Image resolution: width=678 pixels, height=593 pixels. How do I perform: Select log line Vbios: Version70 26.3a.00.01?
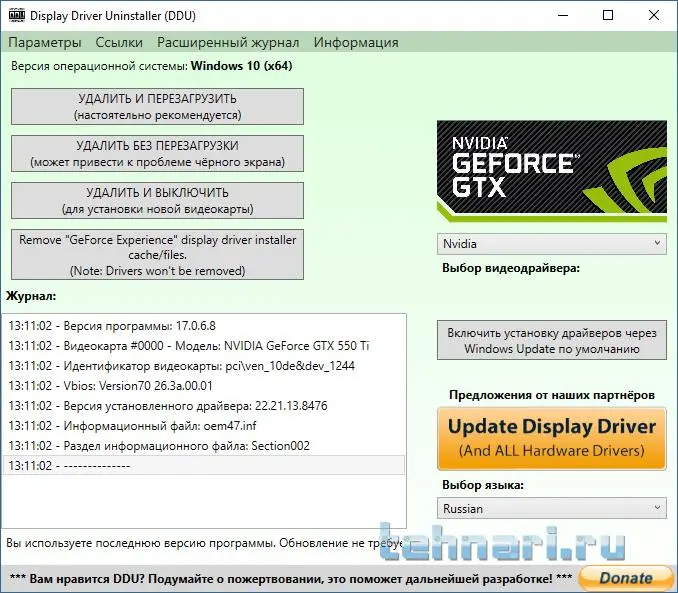[204, 386]
